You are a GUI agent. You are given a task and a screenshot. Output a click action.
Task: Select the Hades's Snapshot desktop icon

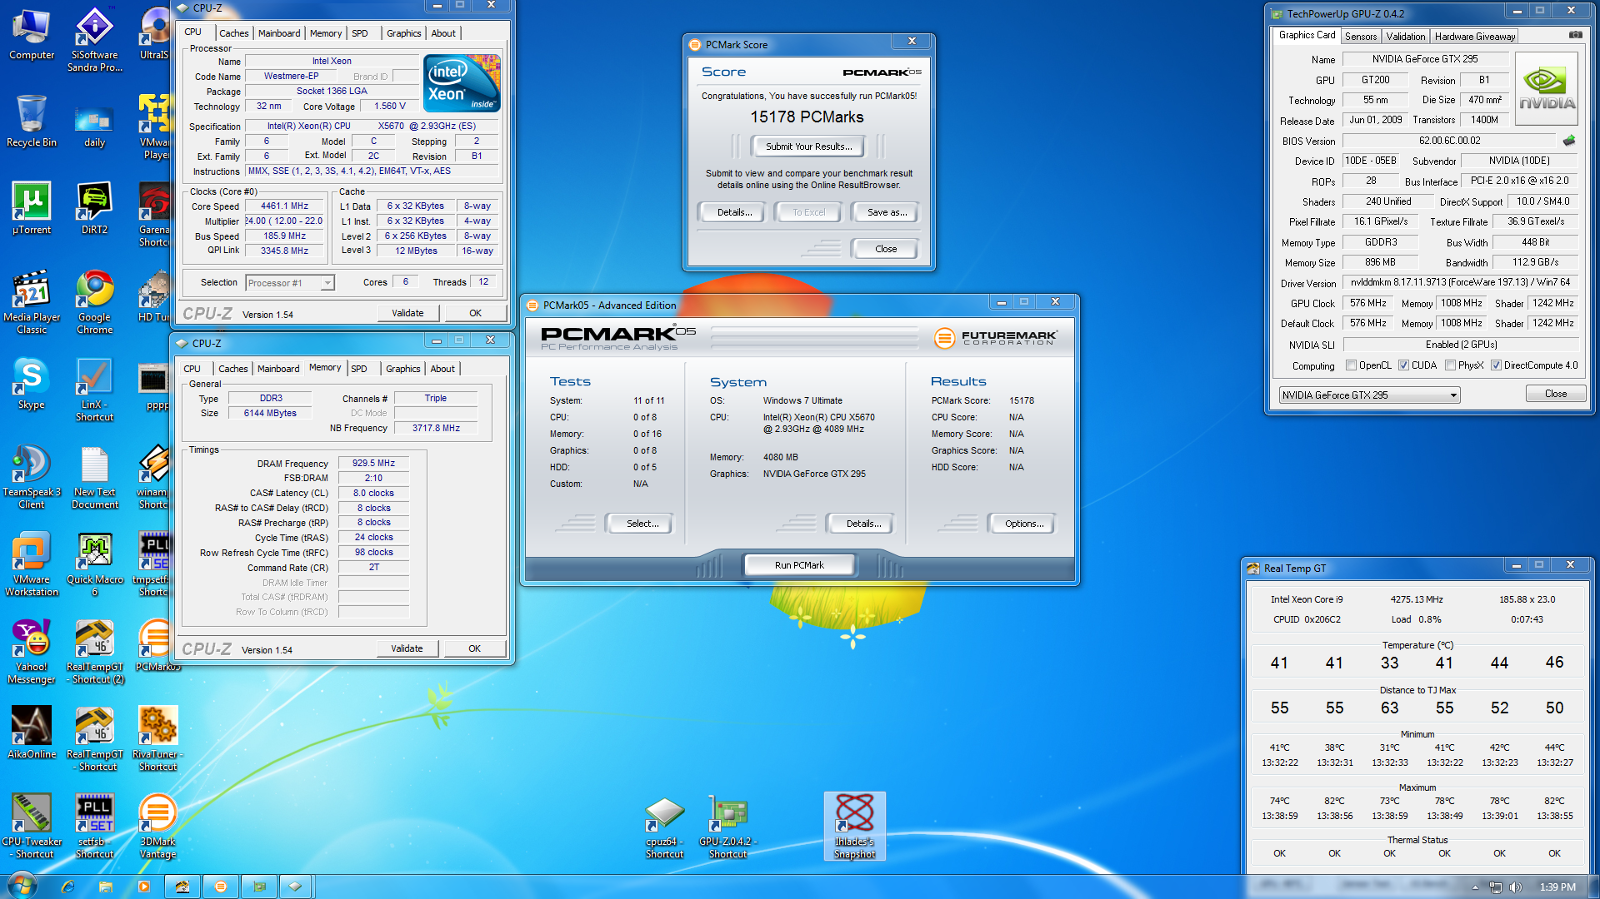(x=855, y=826)
